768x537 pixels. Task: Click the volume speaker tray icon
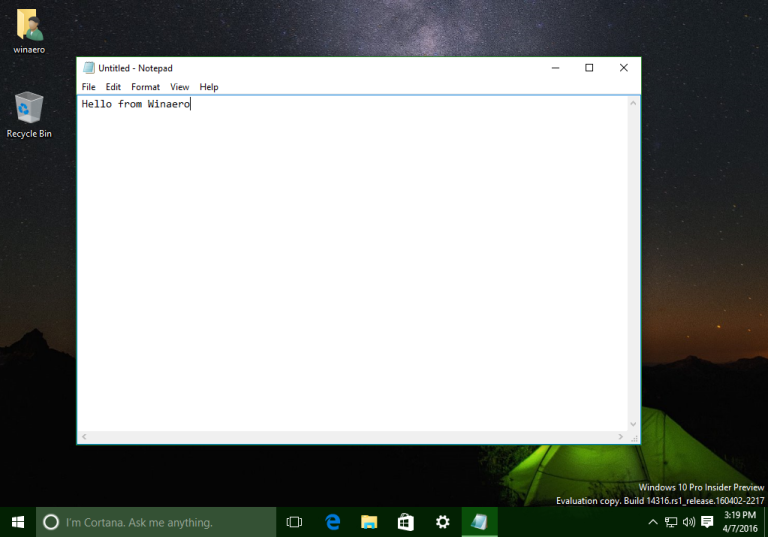[689, 522]
